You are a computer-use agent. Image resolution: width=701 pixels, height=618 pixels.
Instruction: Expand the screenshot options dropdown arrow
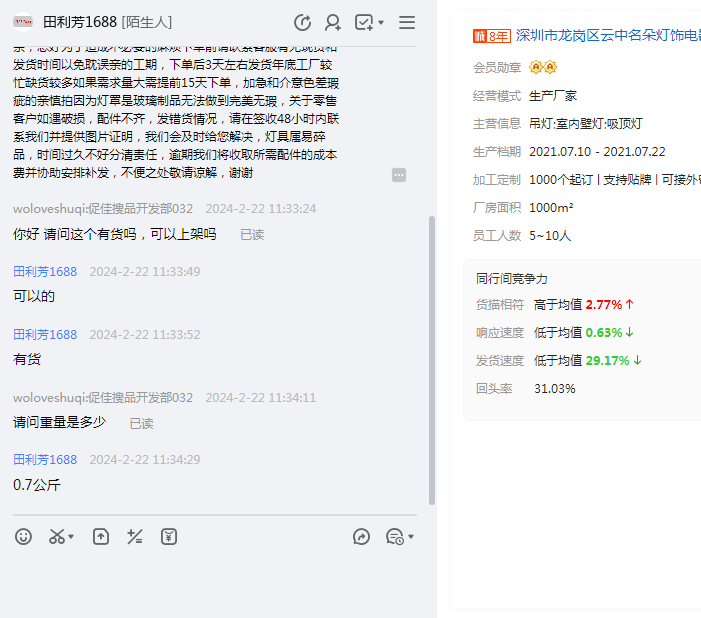[x=72, y=538]
